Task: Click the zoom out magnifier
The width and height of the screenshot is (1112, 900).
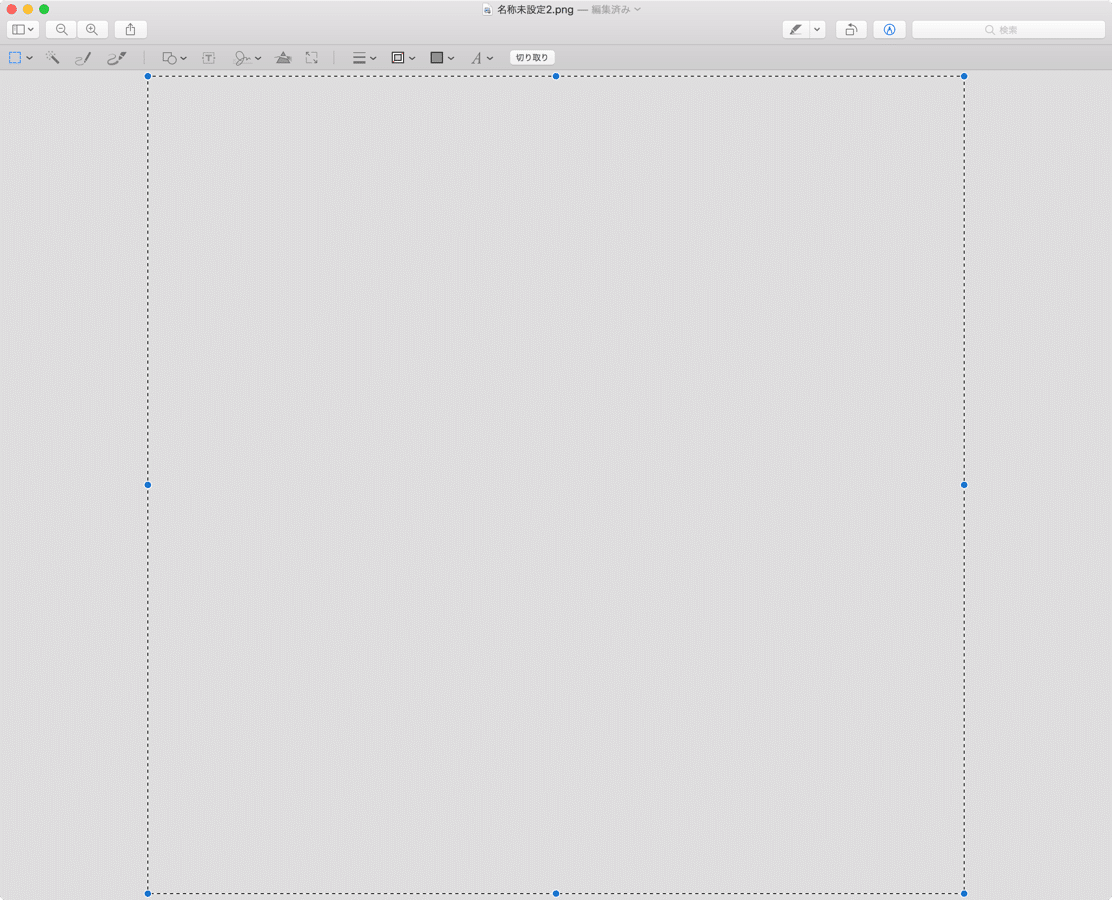Action: tap(62, 29)
